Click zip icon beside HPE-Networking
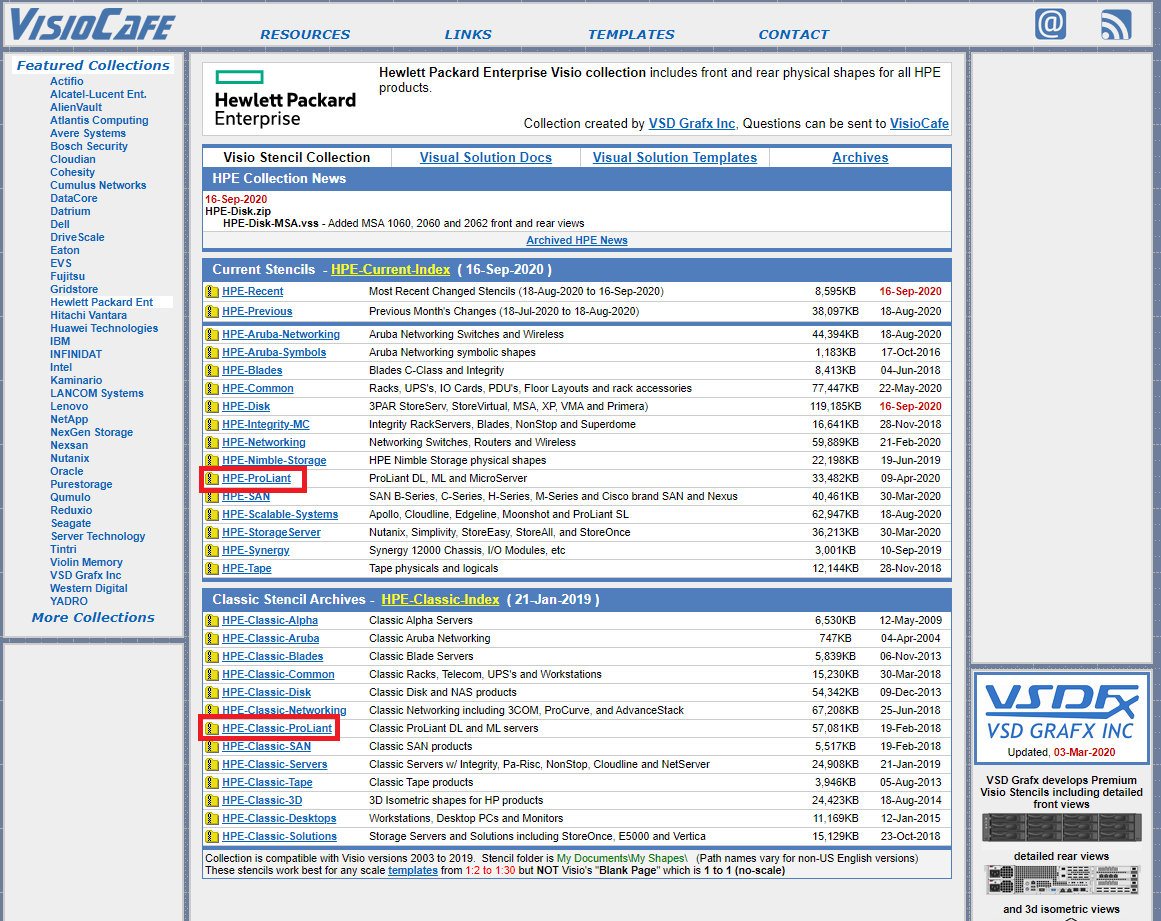Viewport: 1161px width, 921px height. 212,443
